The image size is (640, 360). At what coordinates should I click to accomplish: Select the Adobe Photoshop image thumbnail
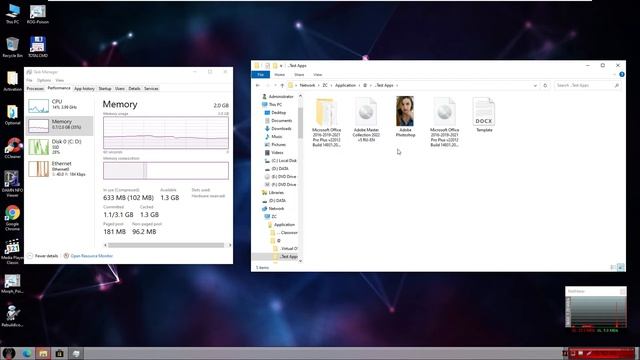click(x=405, y=117)
